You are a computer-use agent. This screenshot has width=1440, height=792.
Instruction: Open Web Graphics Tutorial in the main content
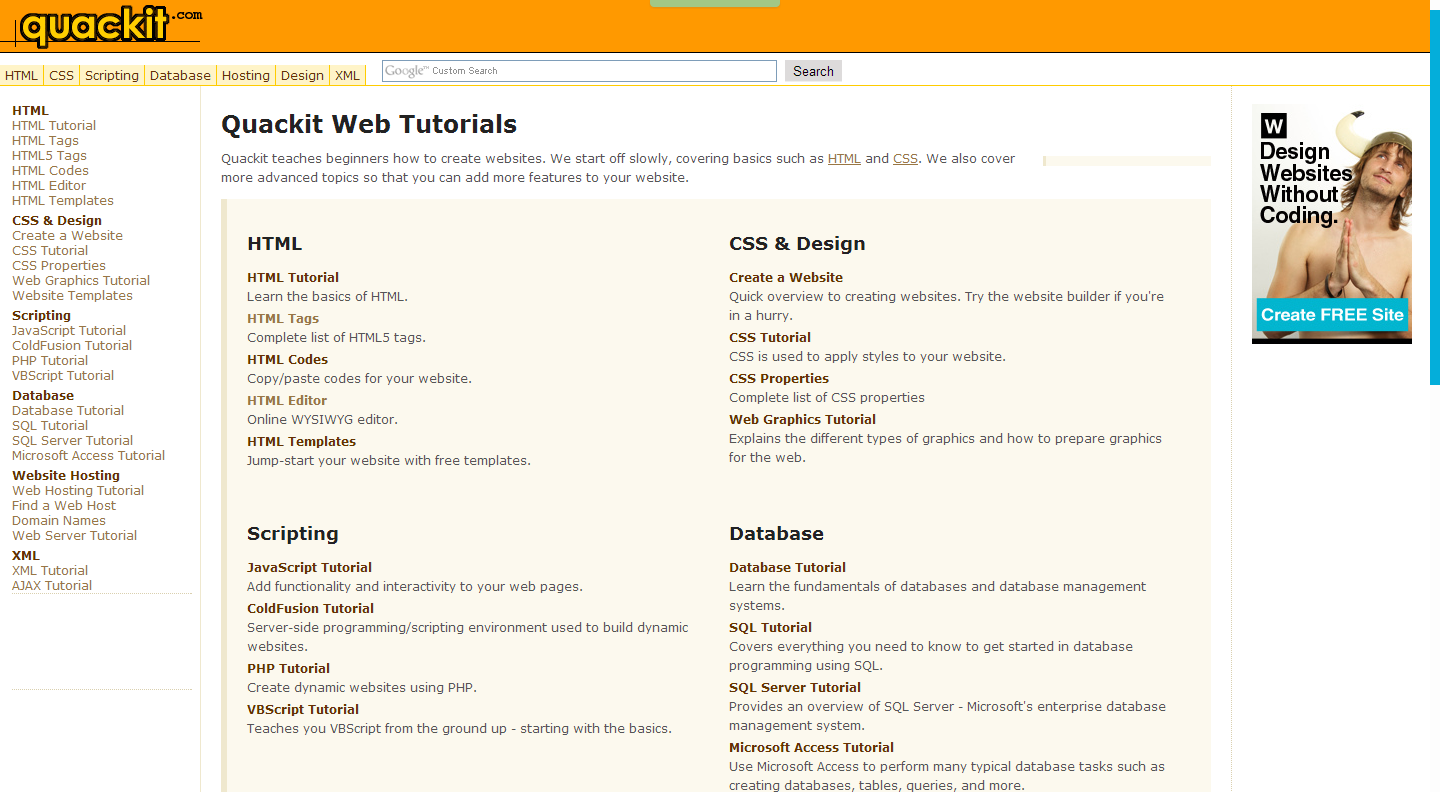coord(802,420)
